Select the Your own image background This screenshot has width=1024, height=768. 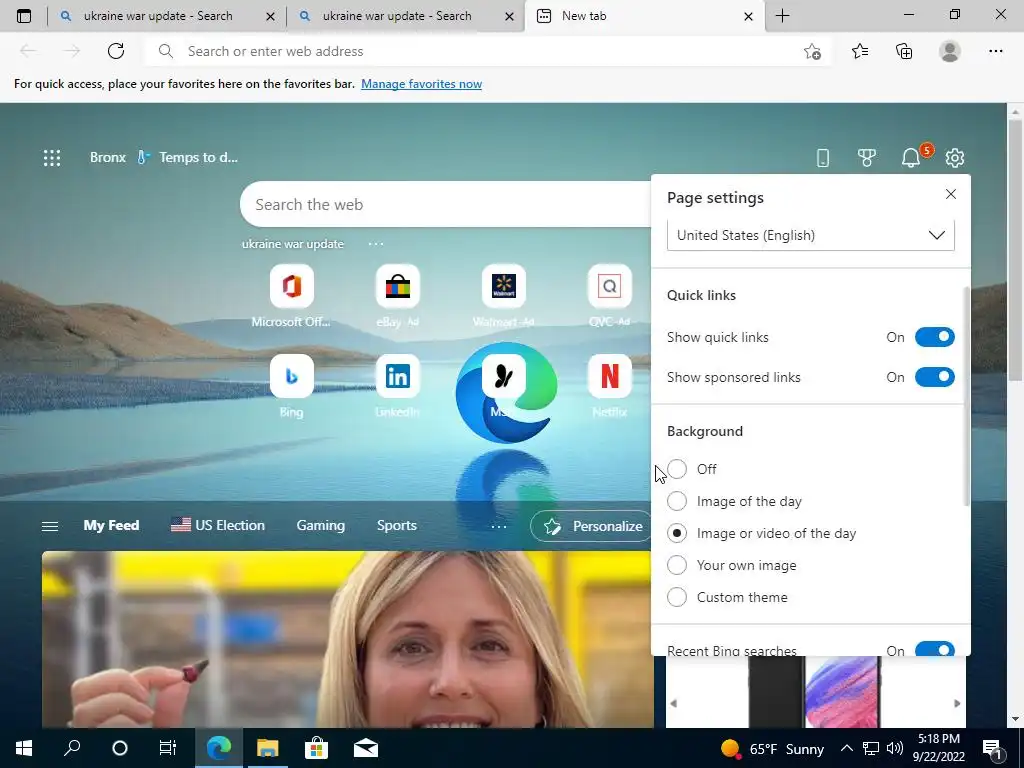677,565
